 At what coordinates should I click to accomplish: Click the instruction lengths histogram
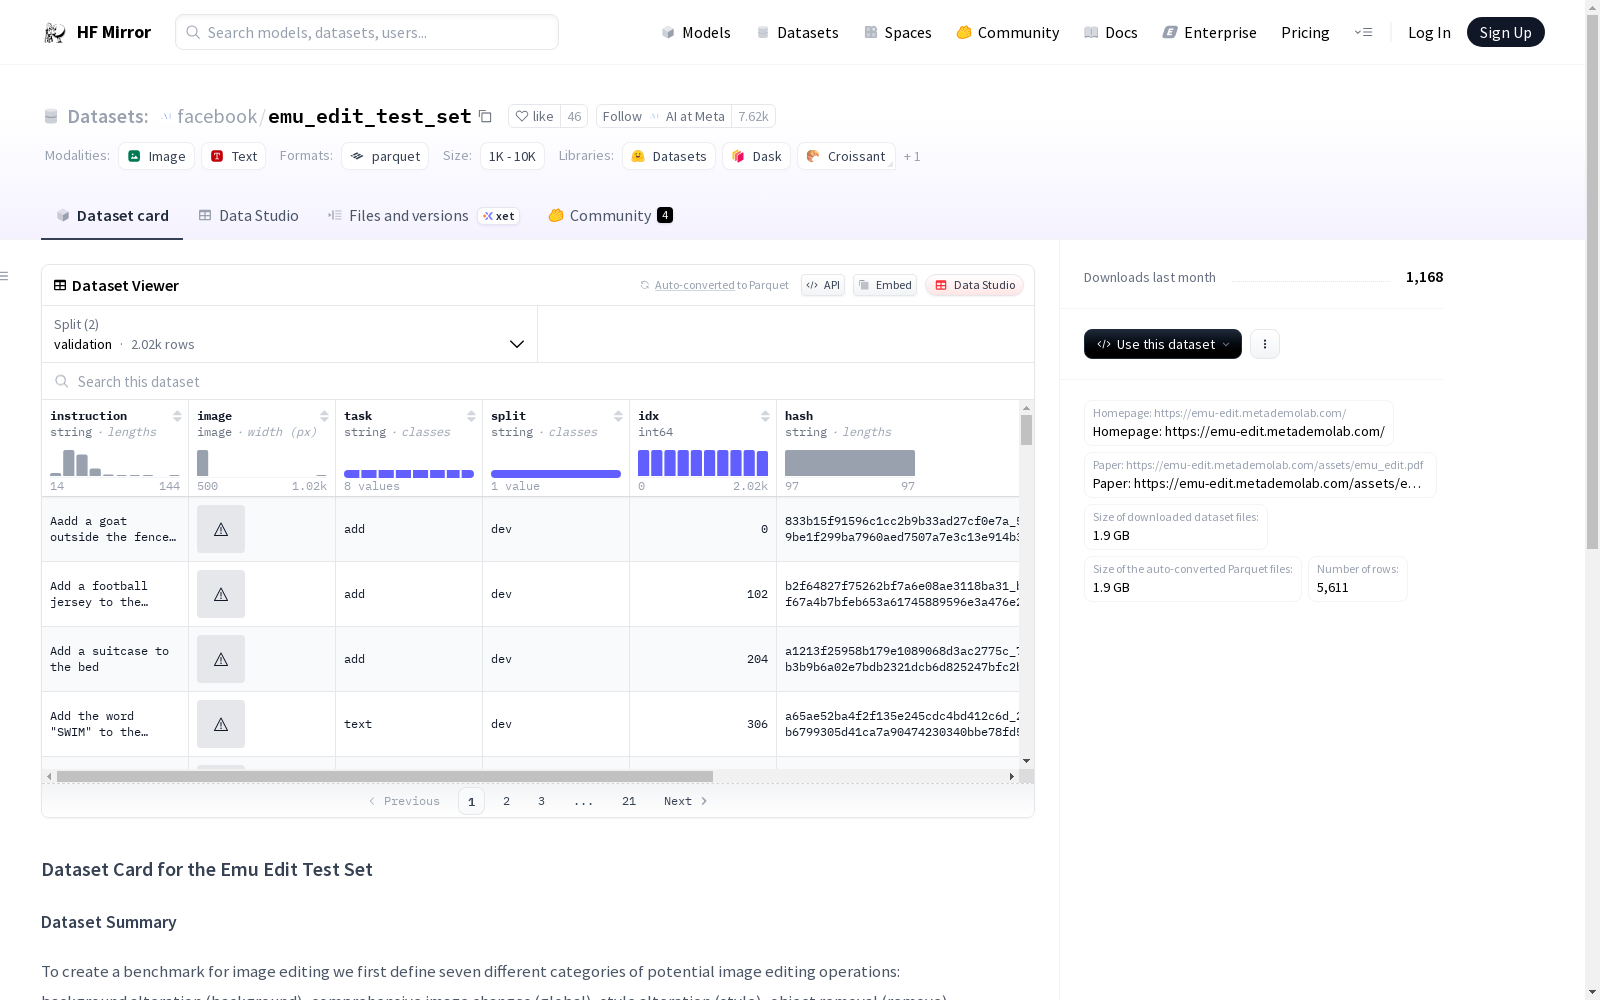pos(115,463)
